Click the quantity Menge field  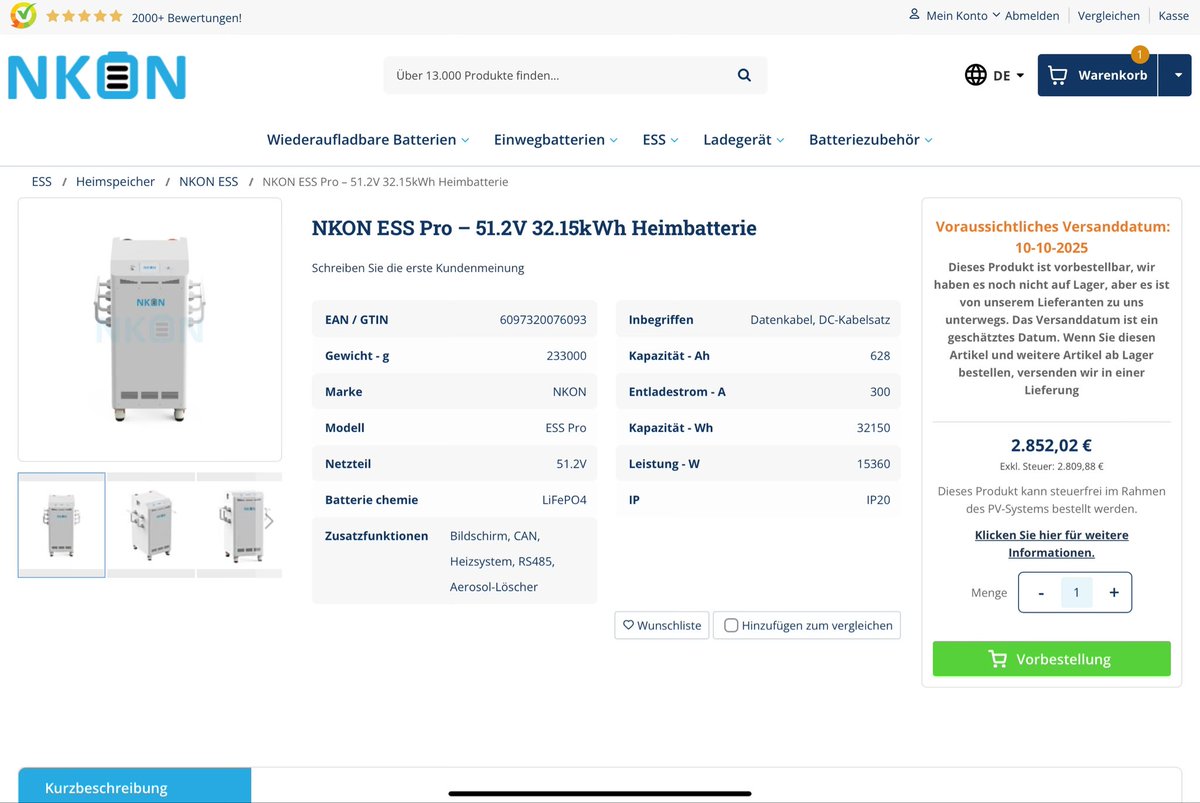(1076, 592)
